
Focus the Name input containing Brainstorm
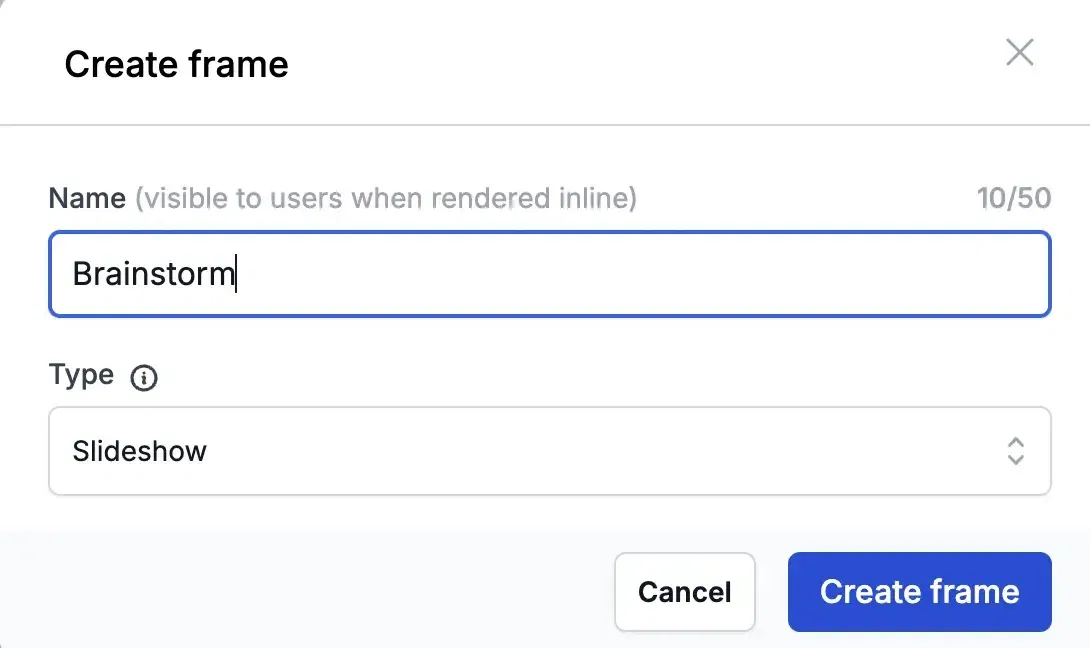click(x=549, y=274)
